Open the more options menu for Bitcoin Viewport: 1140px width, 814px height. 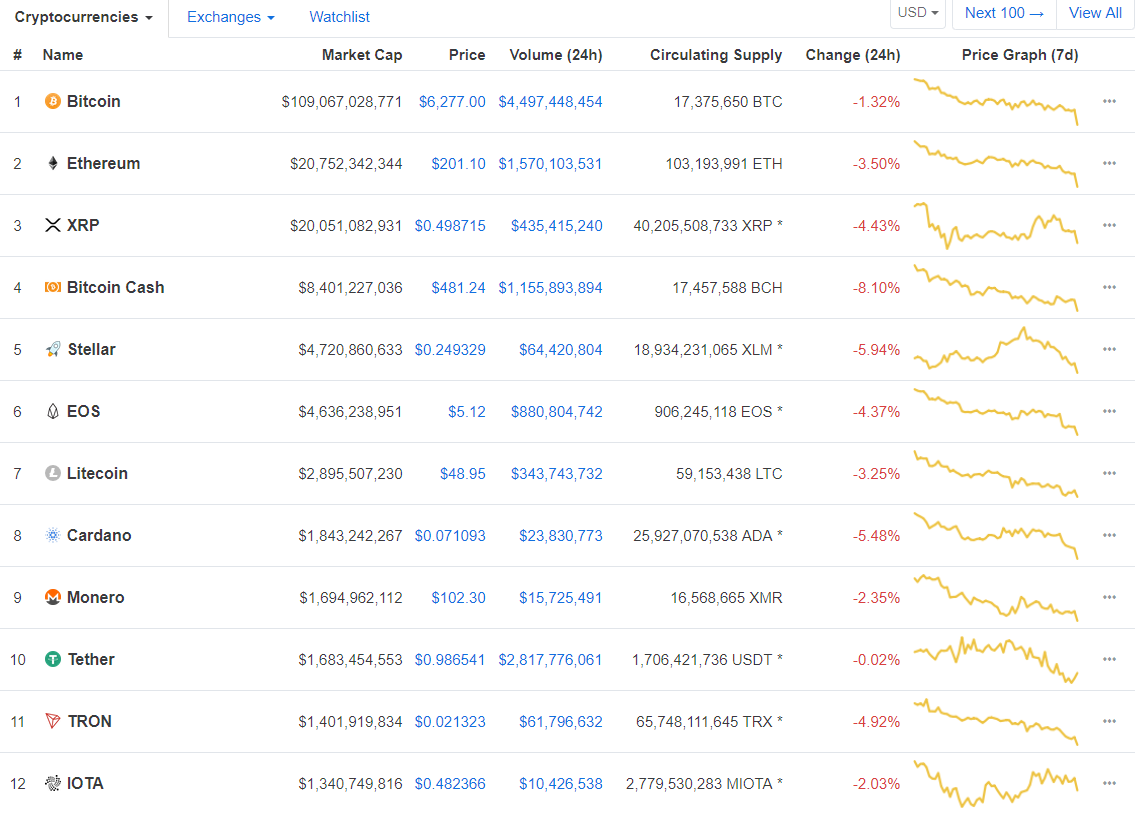tap(1109, 101)
